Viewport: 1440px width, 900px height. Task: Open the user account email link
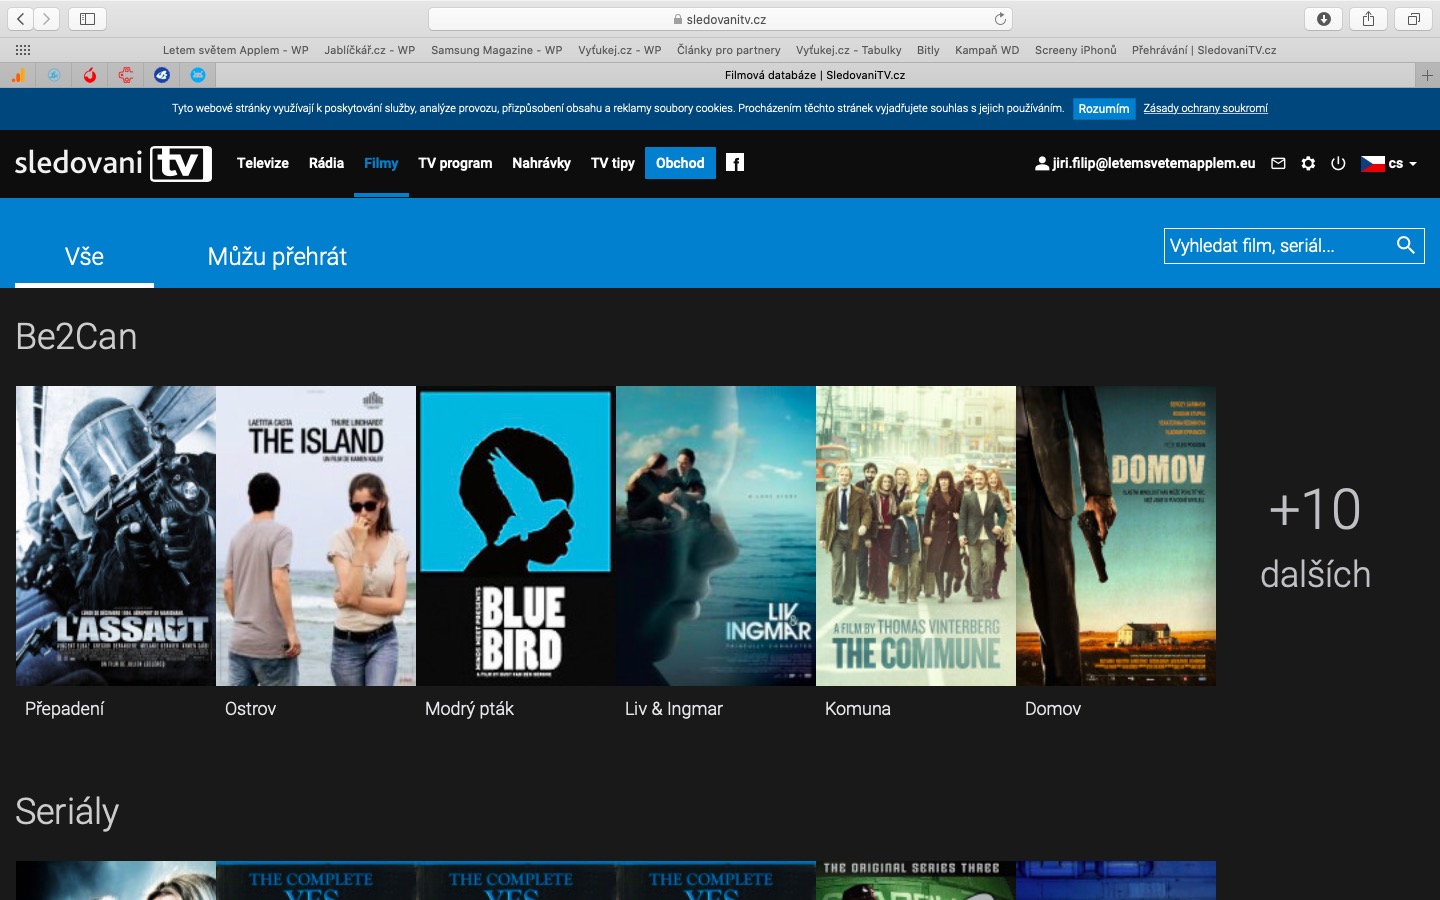1145,163
